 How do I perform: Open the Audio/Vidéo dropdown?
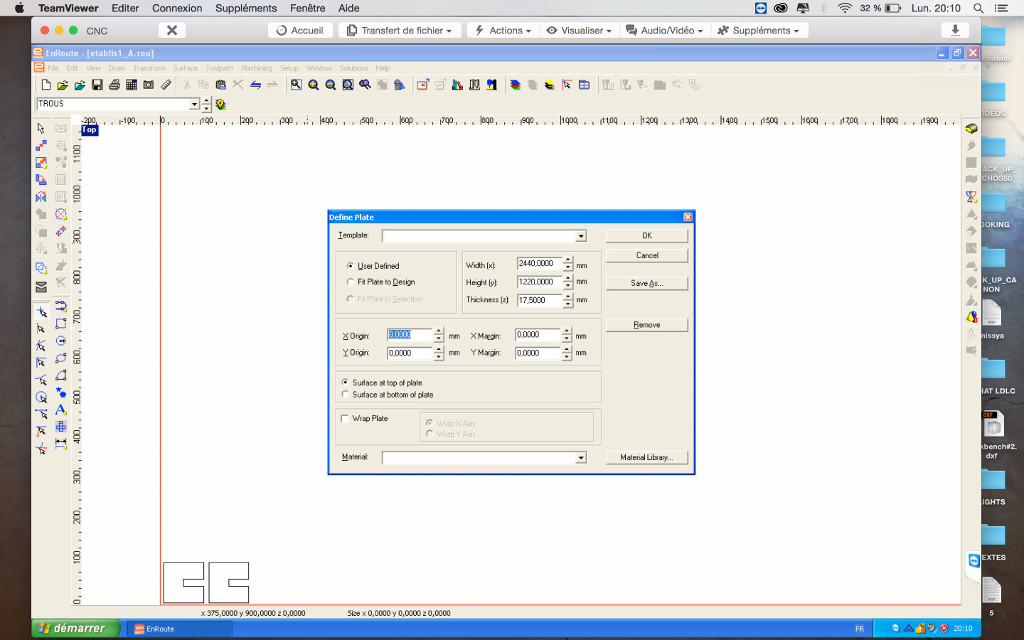point(664,30)
